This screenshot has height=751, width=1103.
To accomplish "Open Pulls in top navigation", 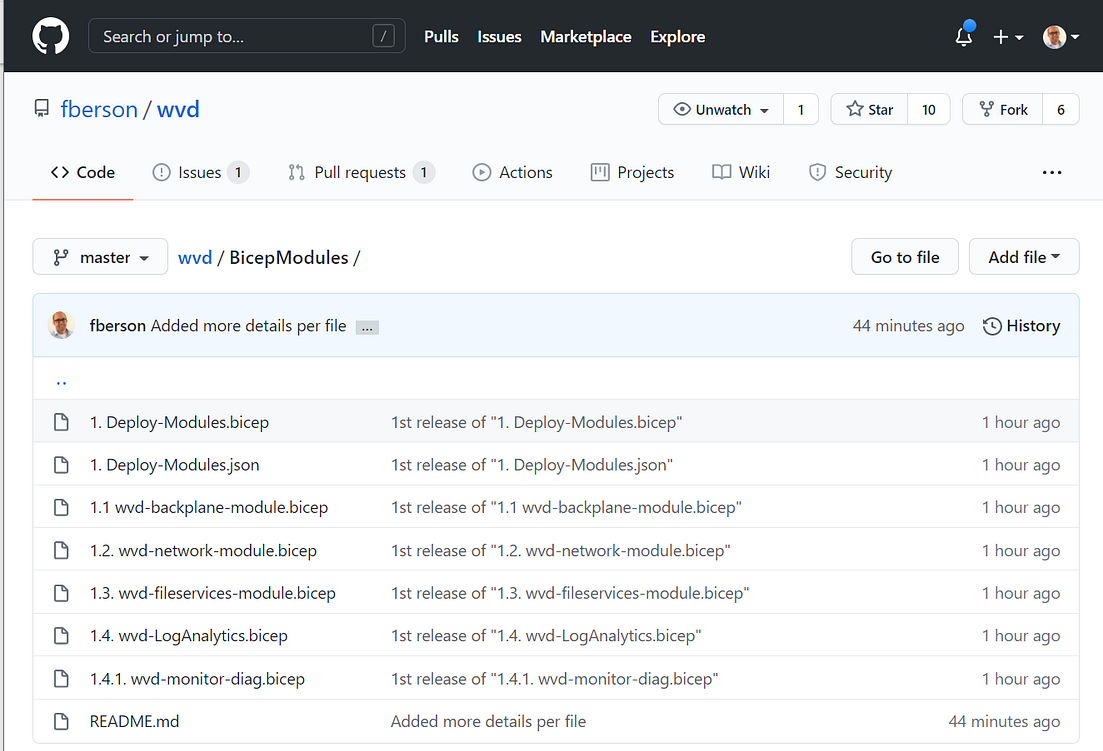I will click(441, 37).
